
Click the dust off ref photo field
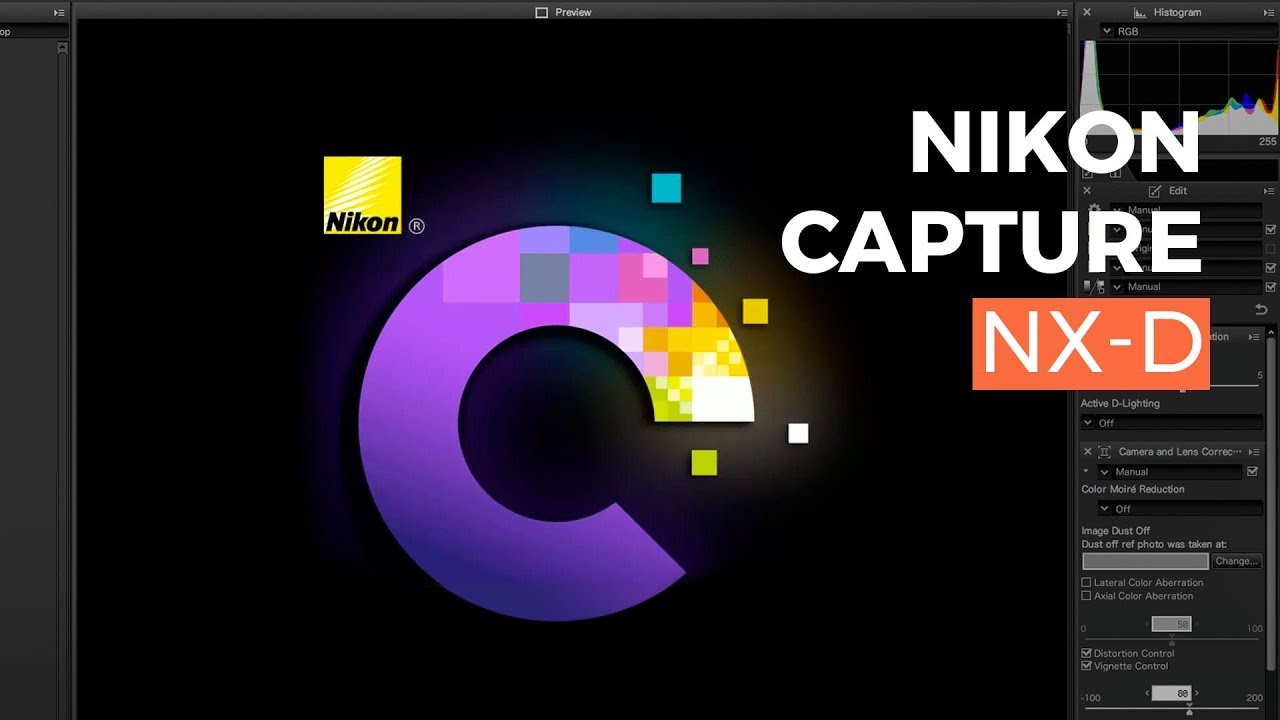click(1145, 561)
